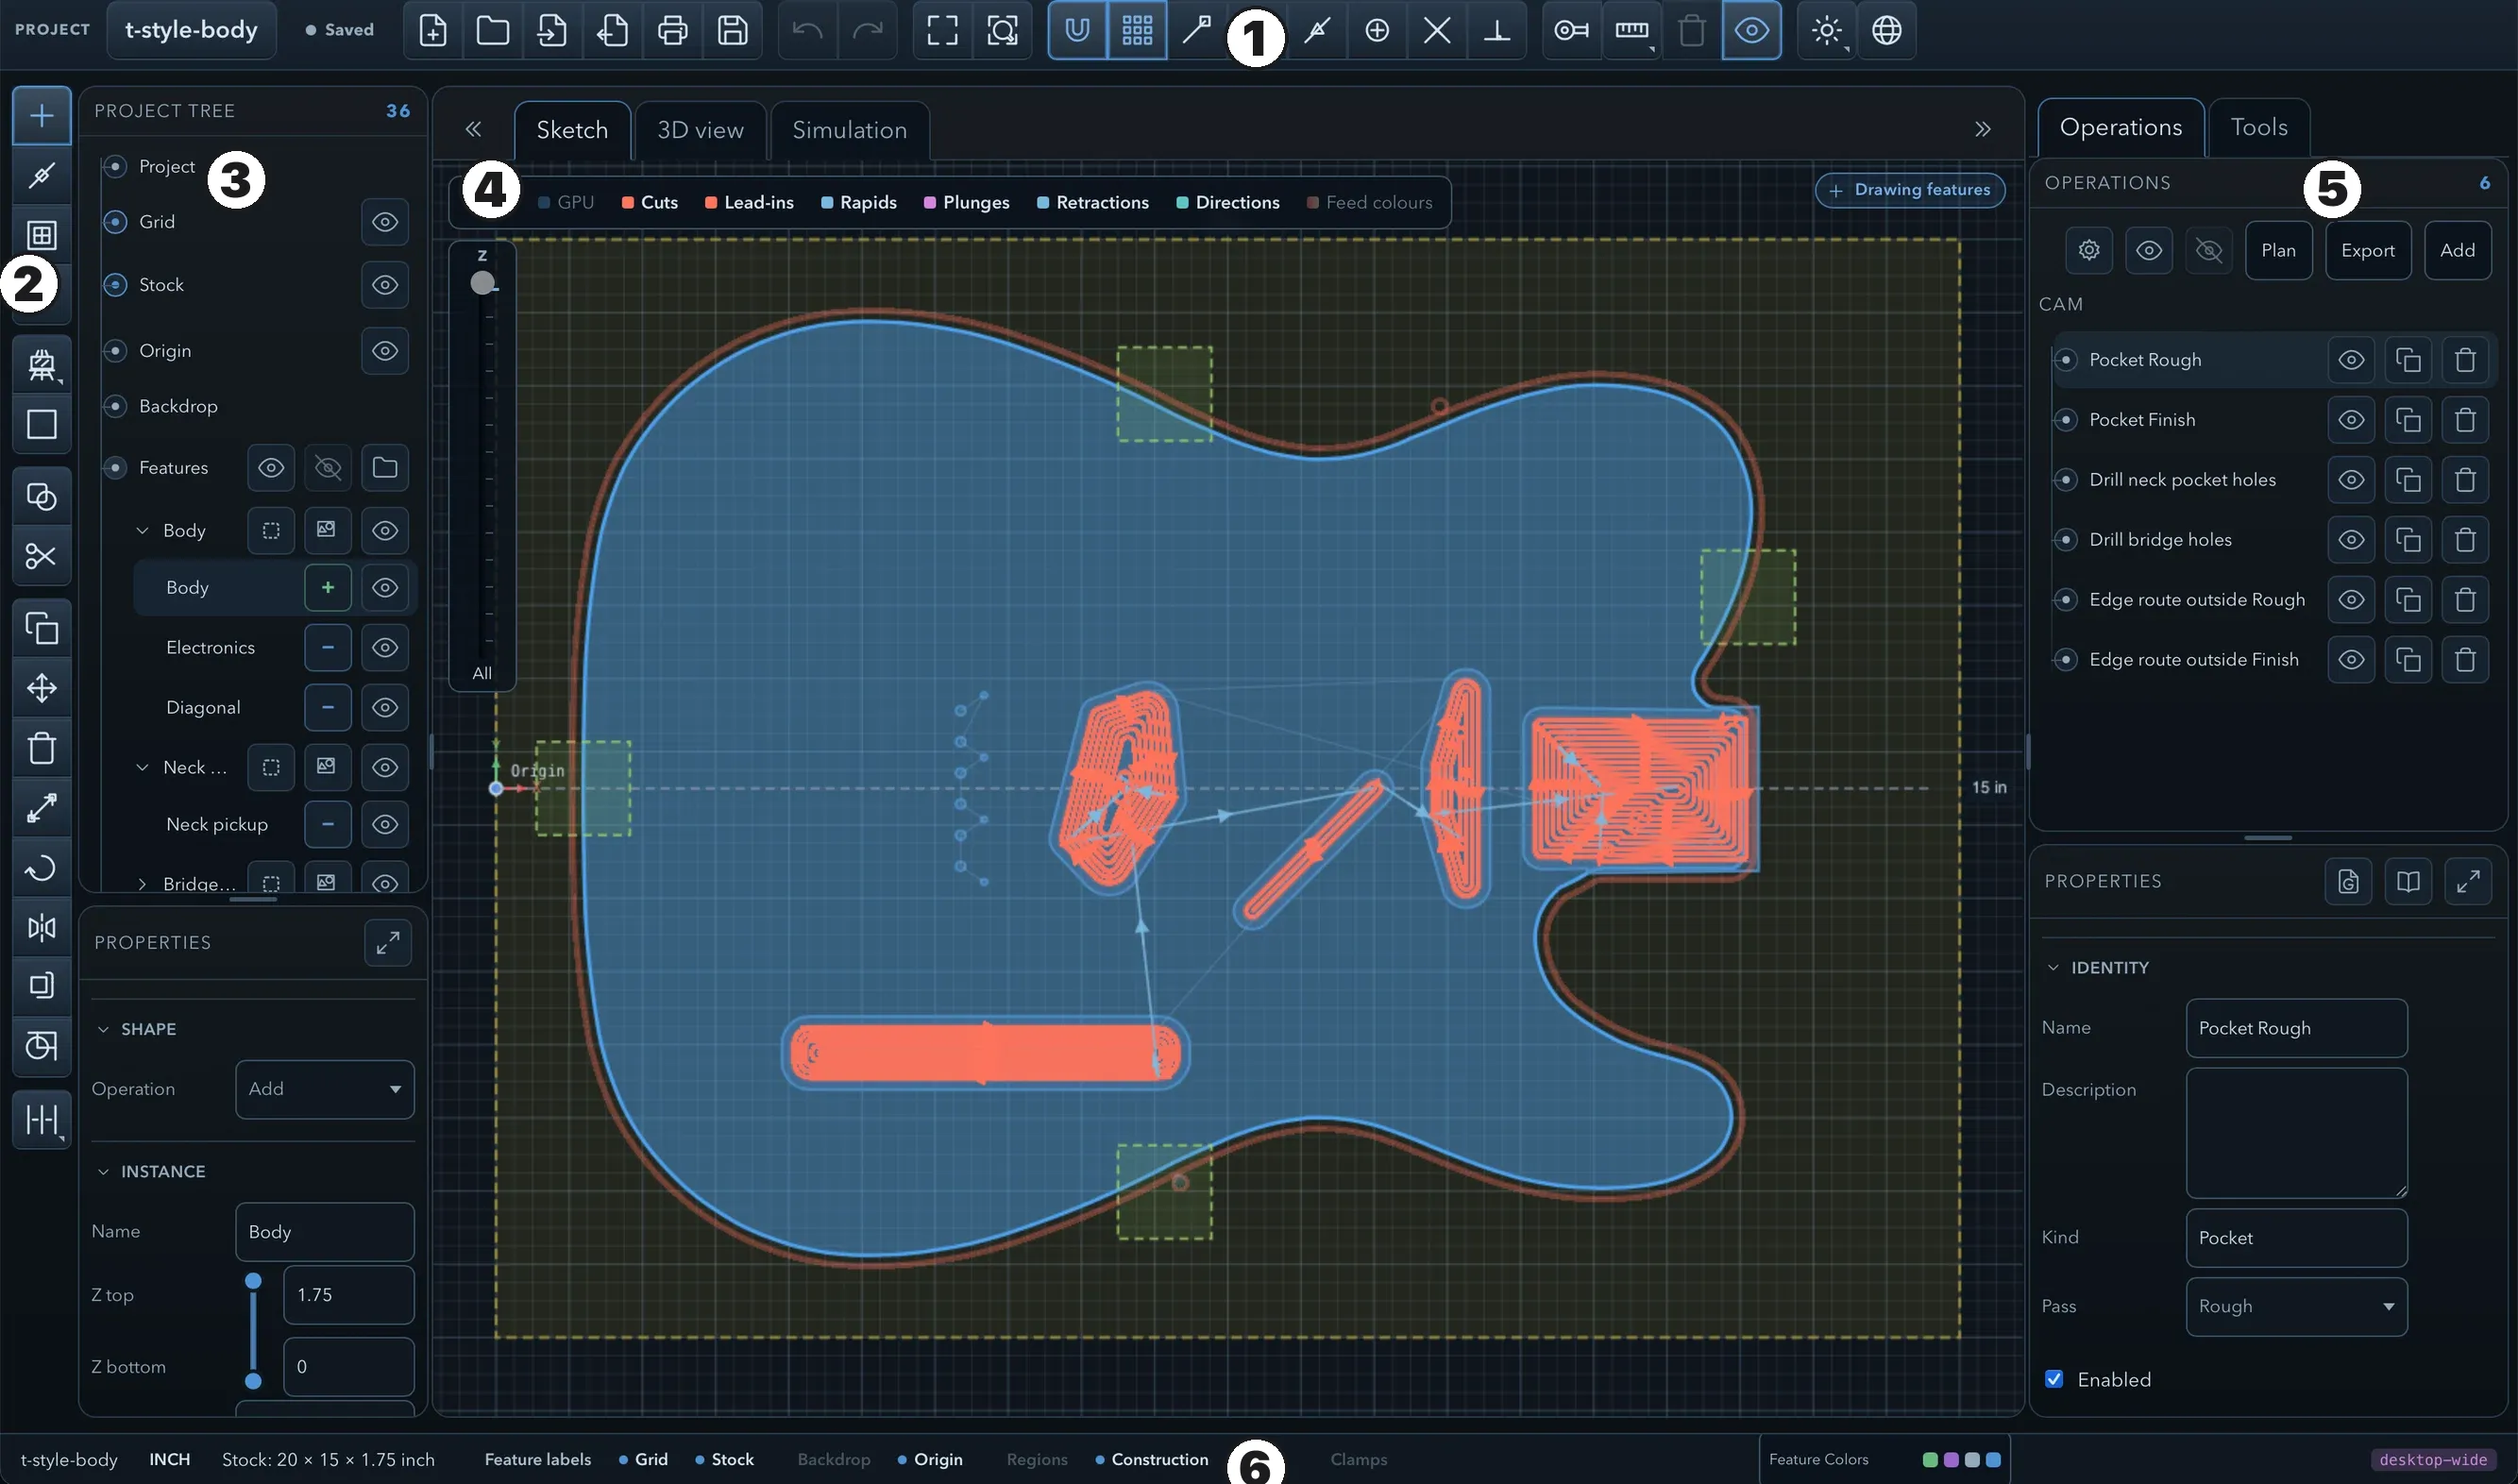Toggle the snap magnet icon

coord(1077,30)
